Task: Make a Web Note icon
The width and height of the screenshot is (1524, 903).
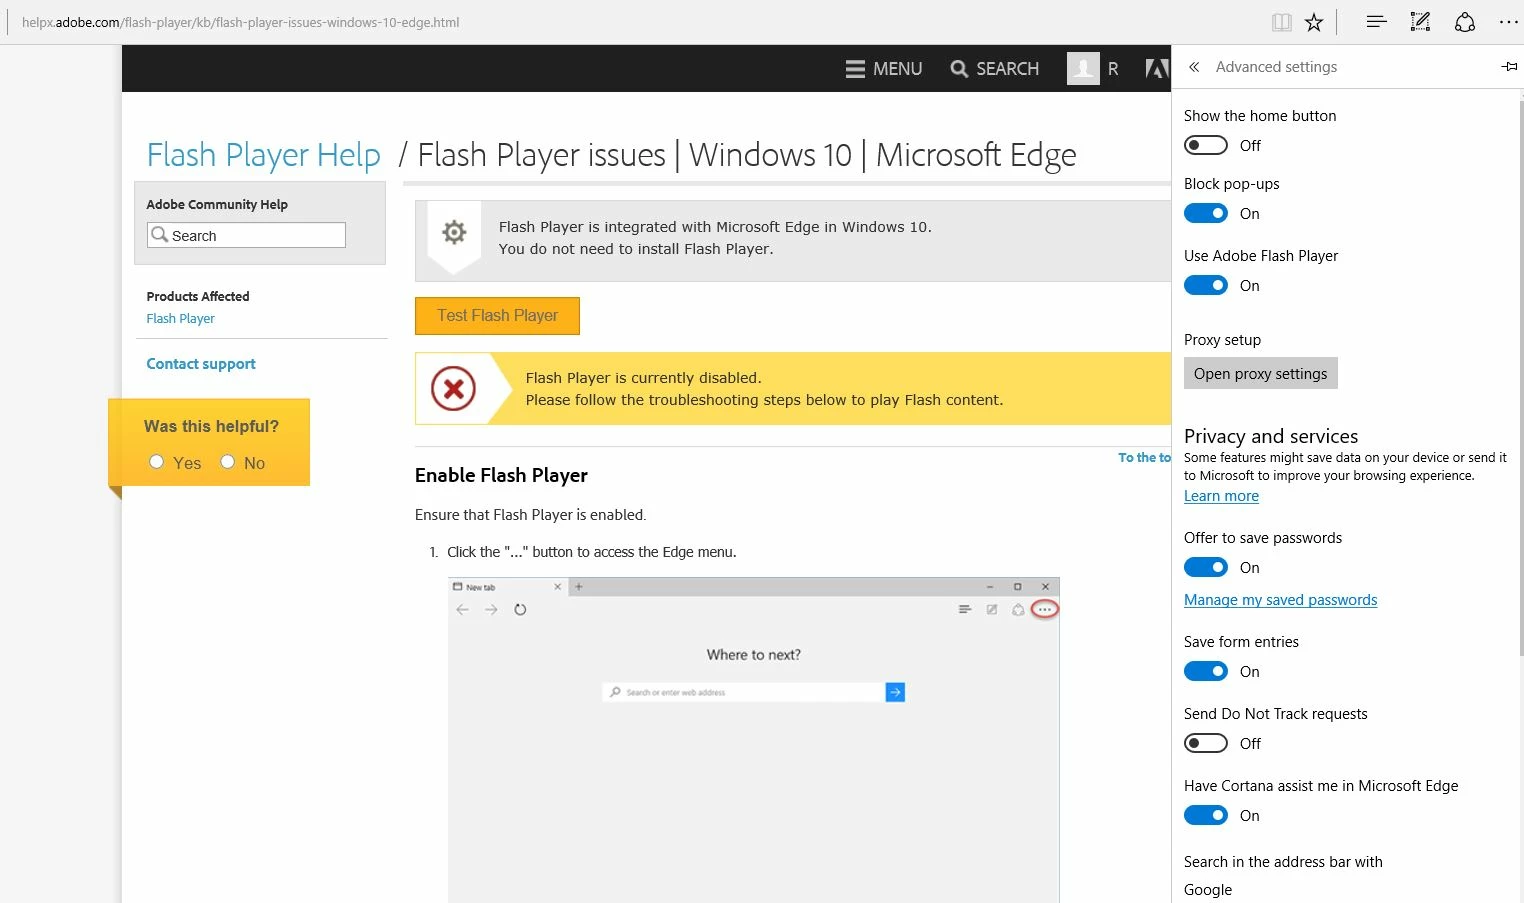Action: (1420, 22)
